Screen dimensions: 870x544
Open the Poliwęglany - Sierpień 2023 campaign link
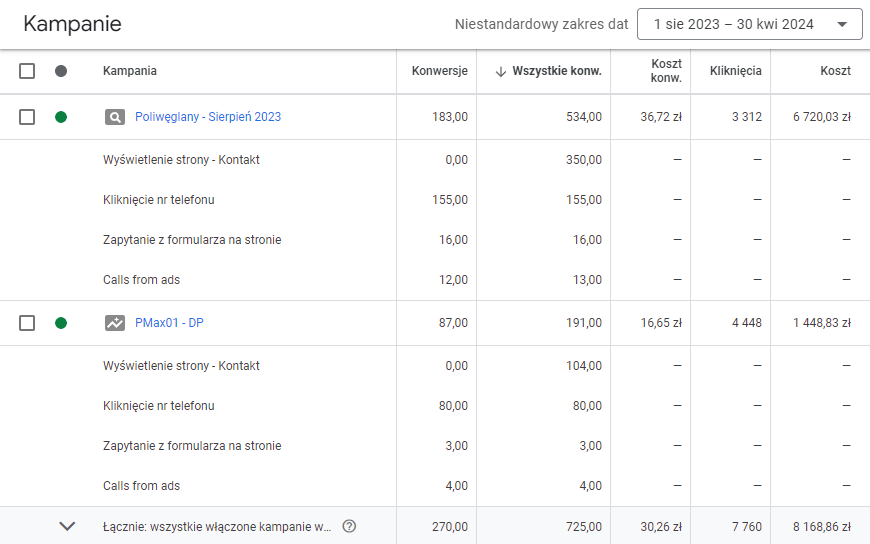click(x=208, y=117)
